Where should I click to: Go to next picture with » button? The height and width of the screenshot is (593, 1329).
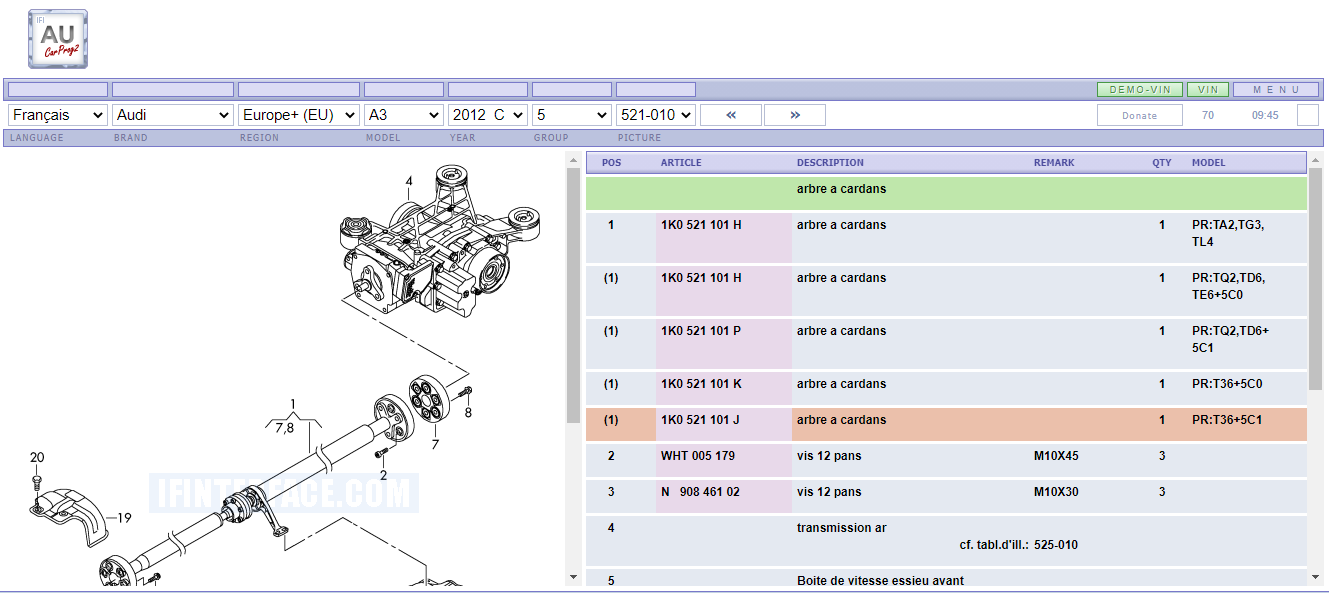794,115
